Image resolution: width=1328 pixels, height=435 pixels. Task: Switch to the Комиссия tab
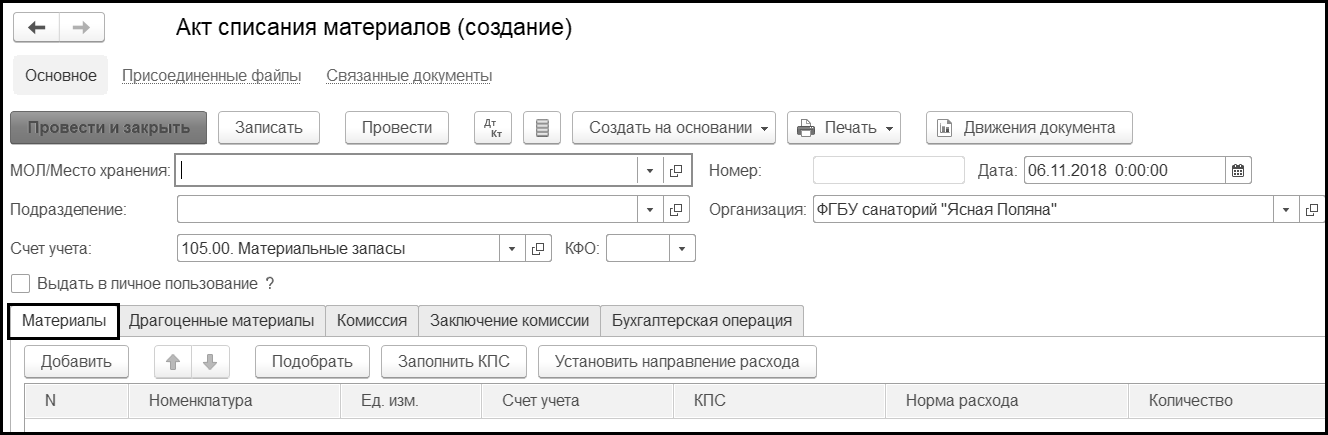point(372,320)
